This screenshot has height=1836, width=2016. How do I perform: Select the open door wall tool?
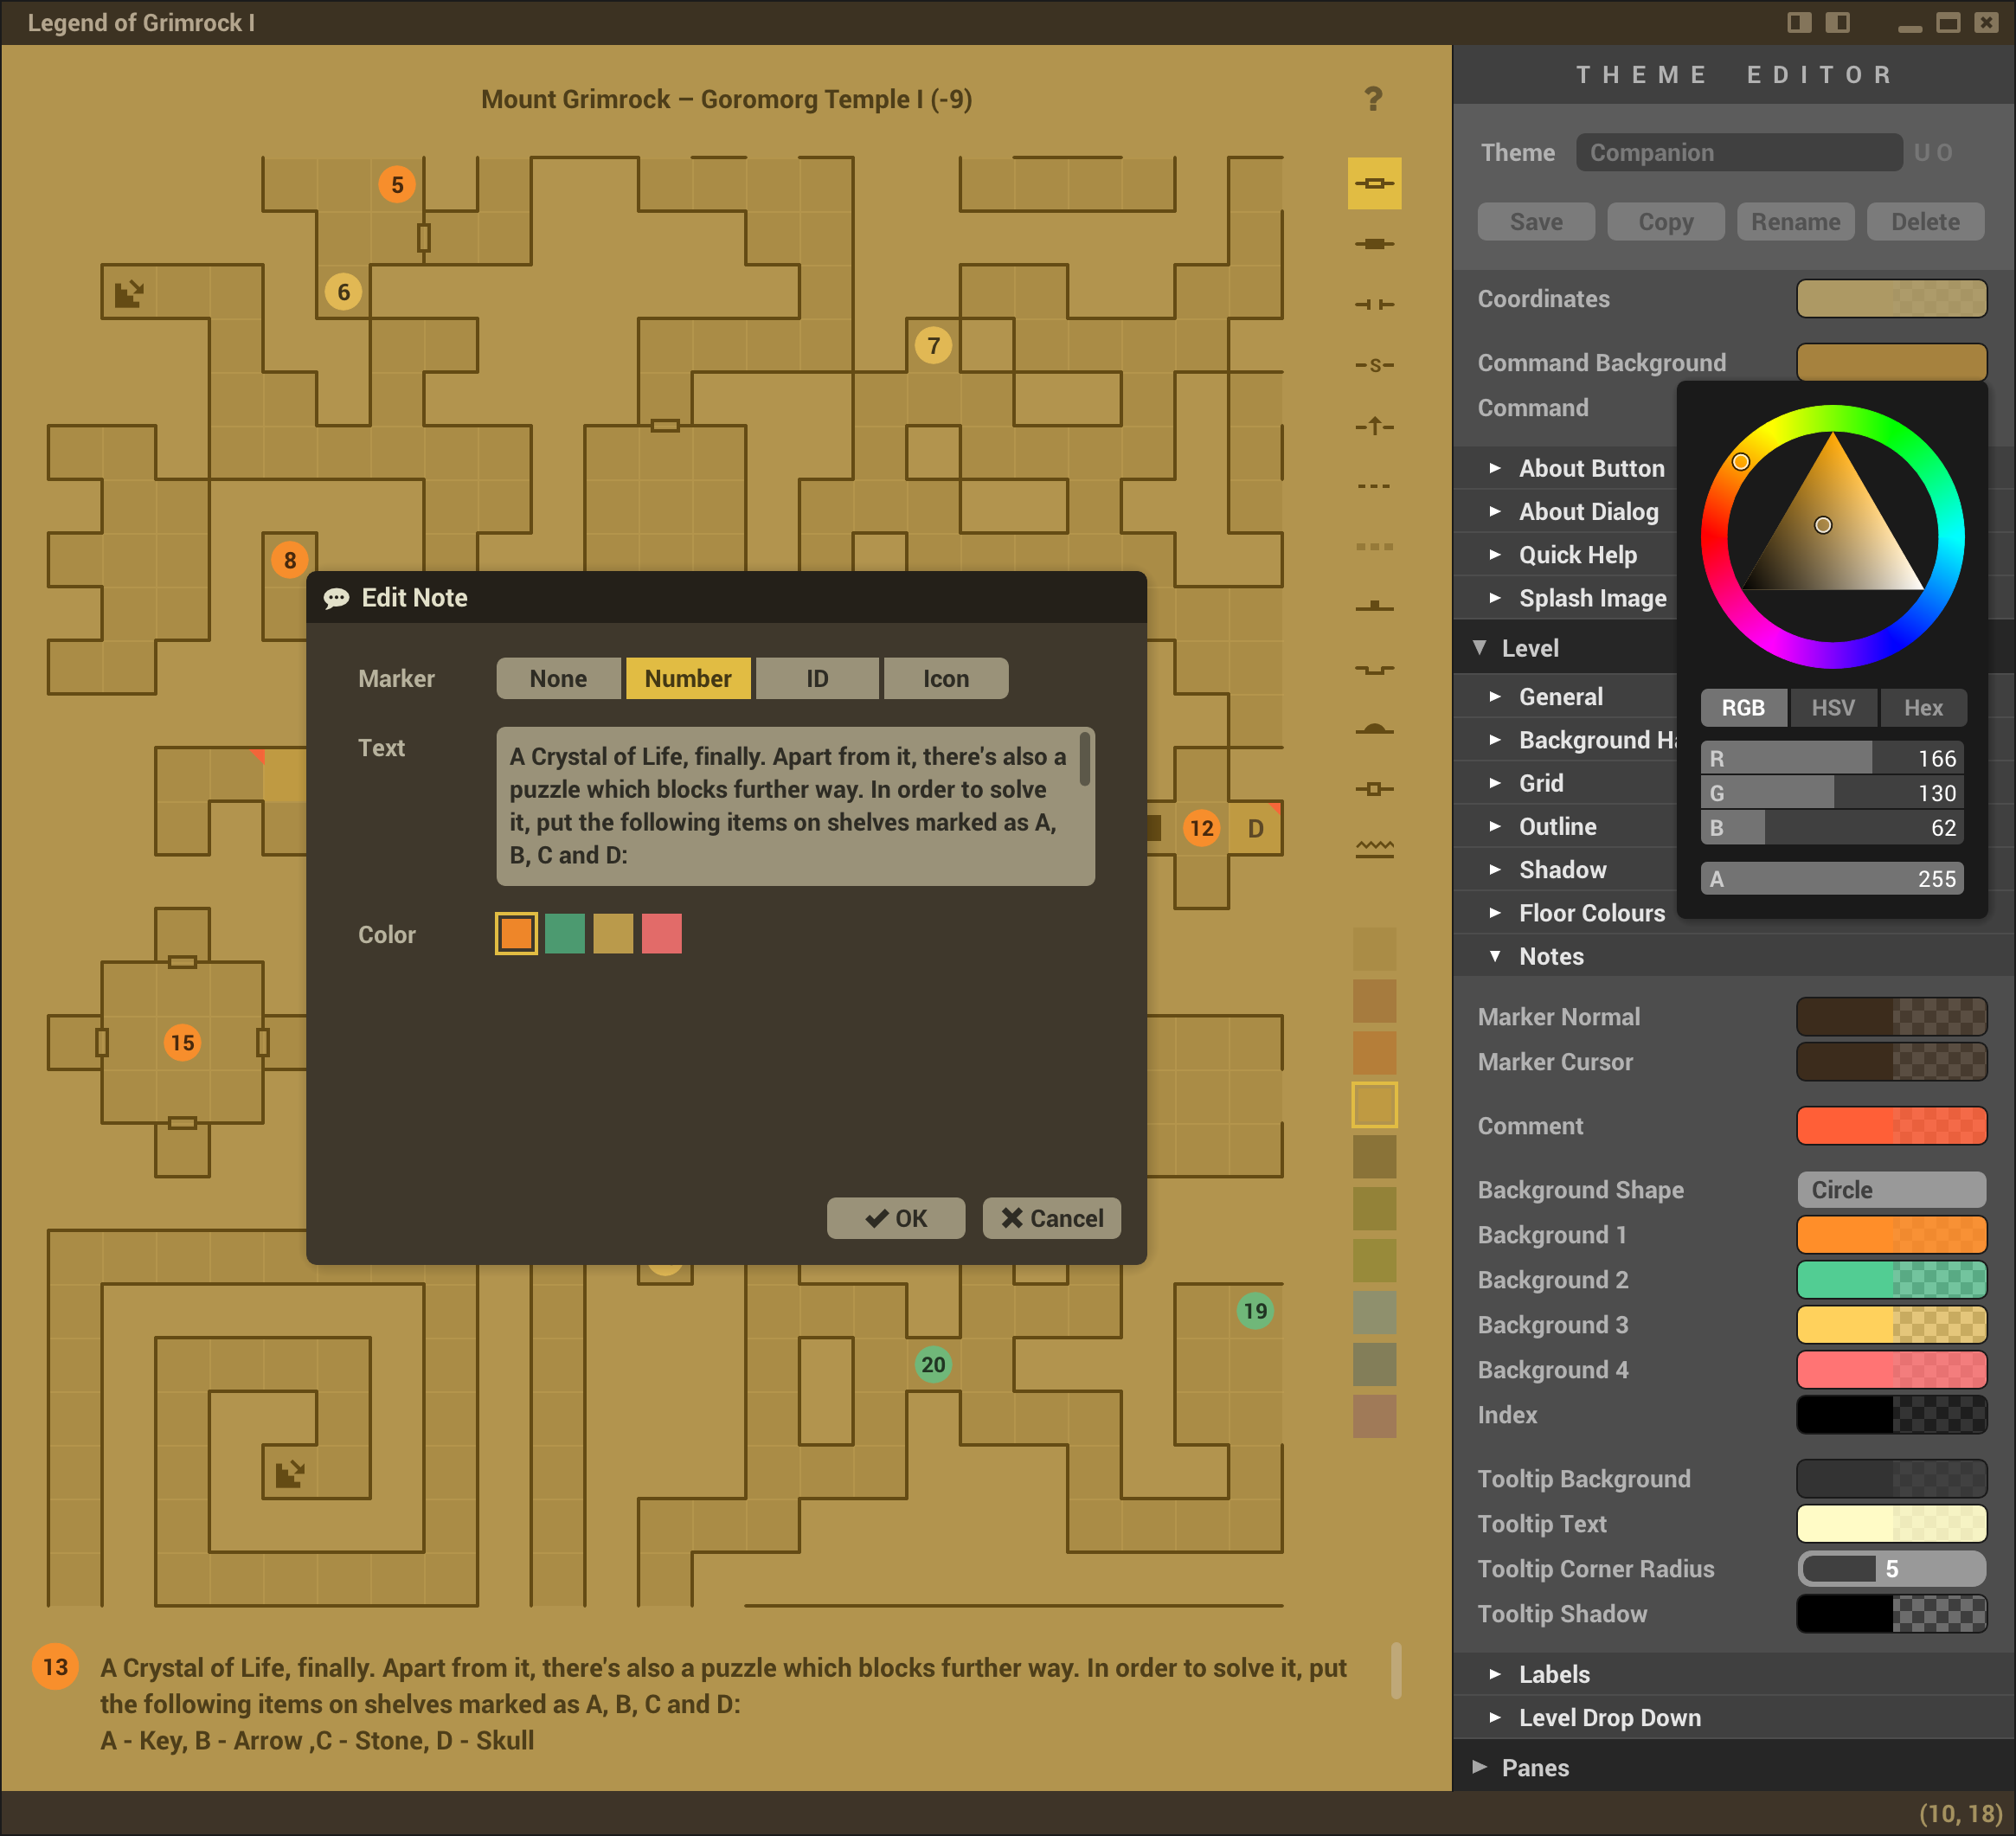pos(1374,183)
